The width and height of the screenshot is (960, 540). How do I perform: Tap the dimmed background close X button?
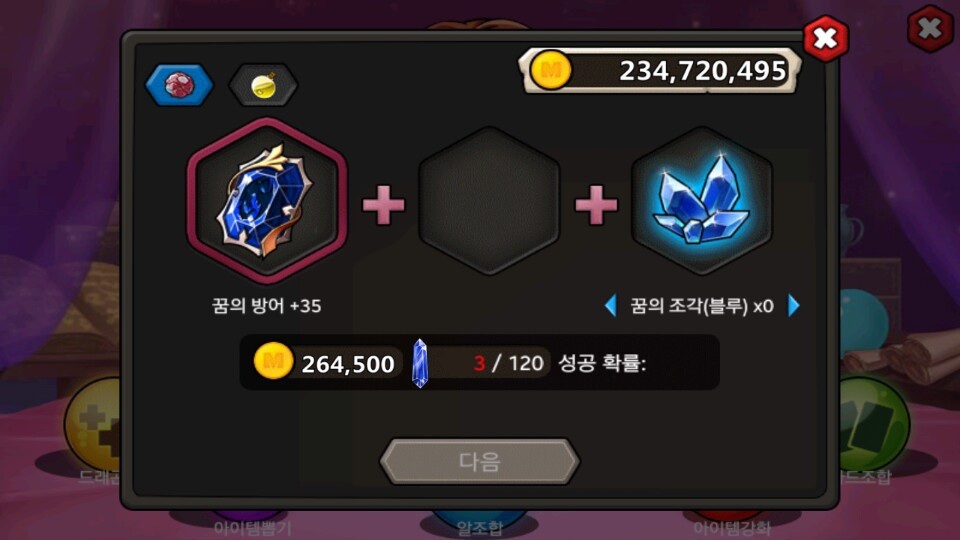[930, 28]
